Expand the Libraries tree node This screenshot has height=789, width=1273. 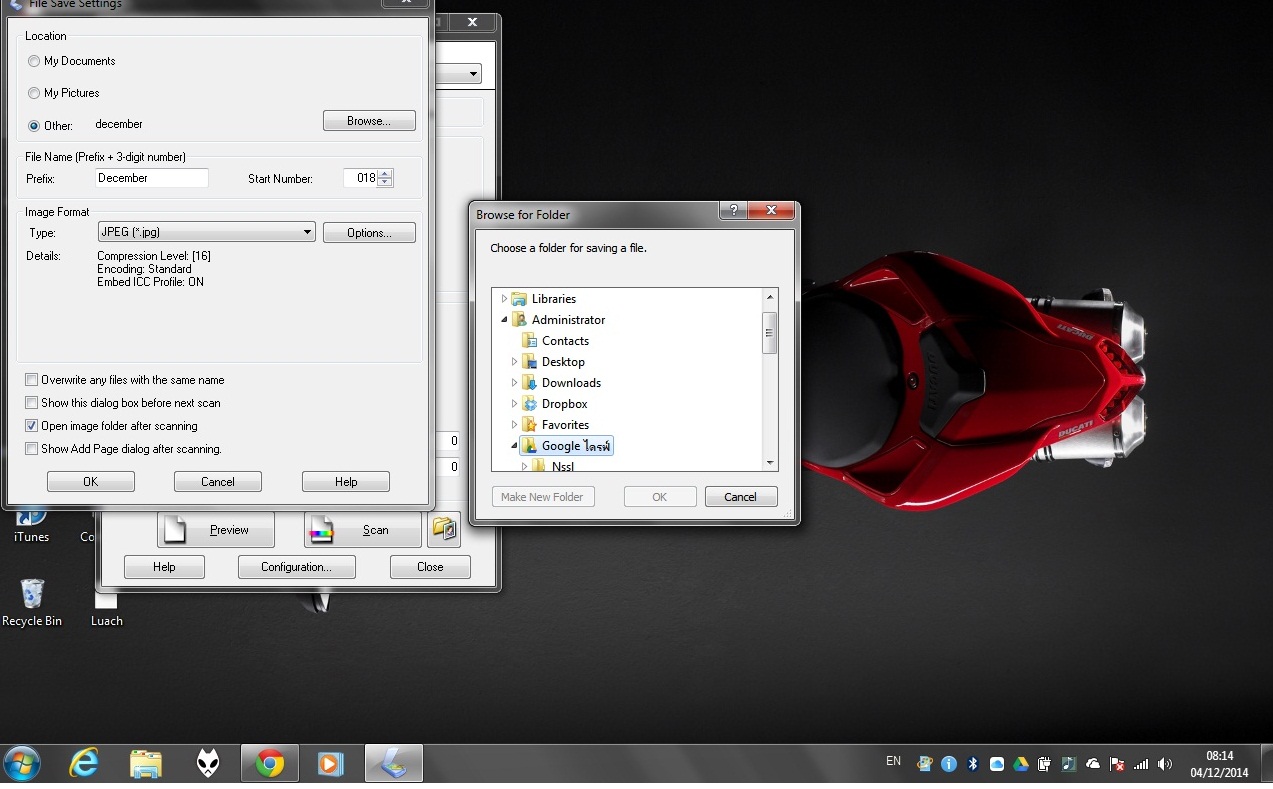click(504, 299)
